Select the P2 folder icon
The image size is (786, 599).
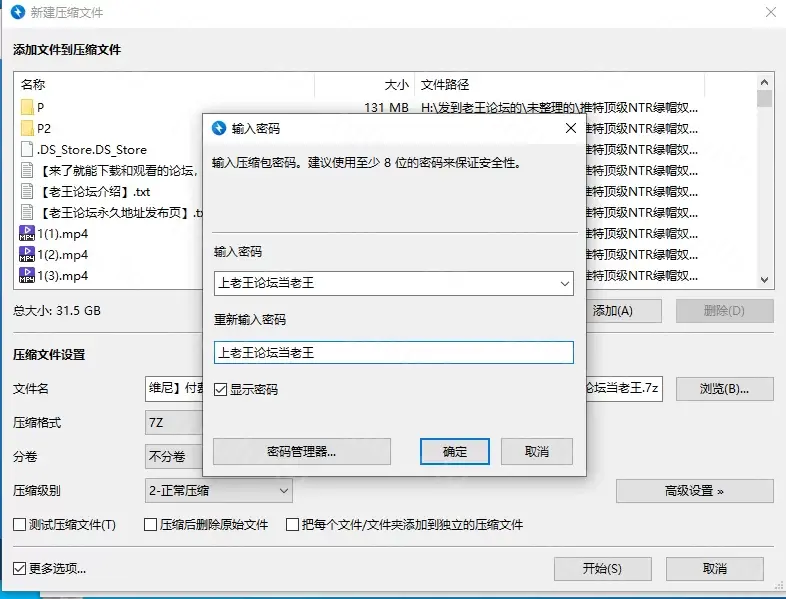point(27,128)
